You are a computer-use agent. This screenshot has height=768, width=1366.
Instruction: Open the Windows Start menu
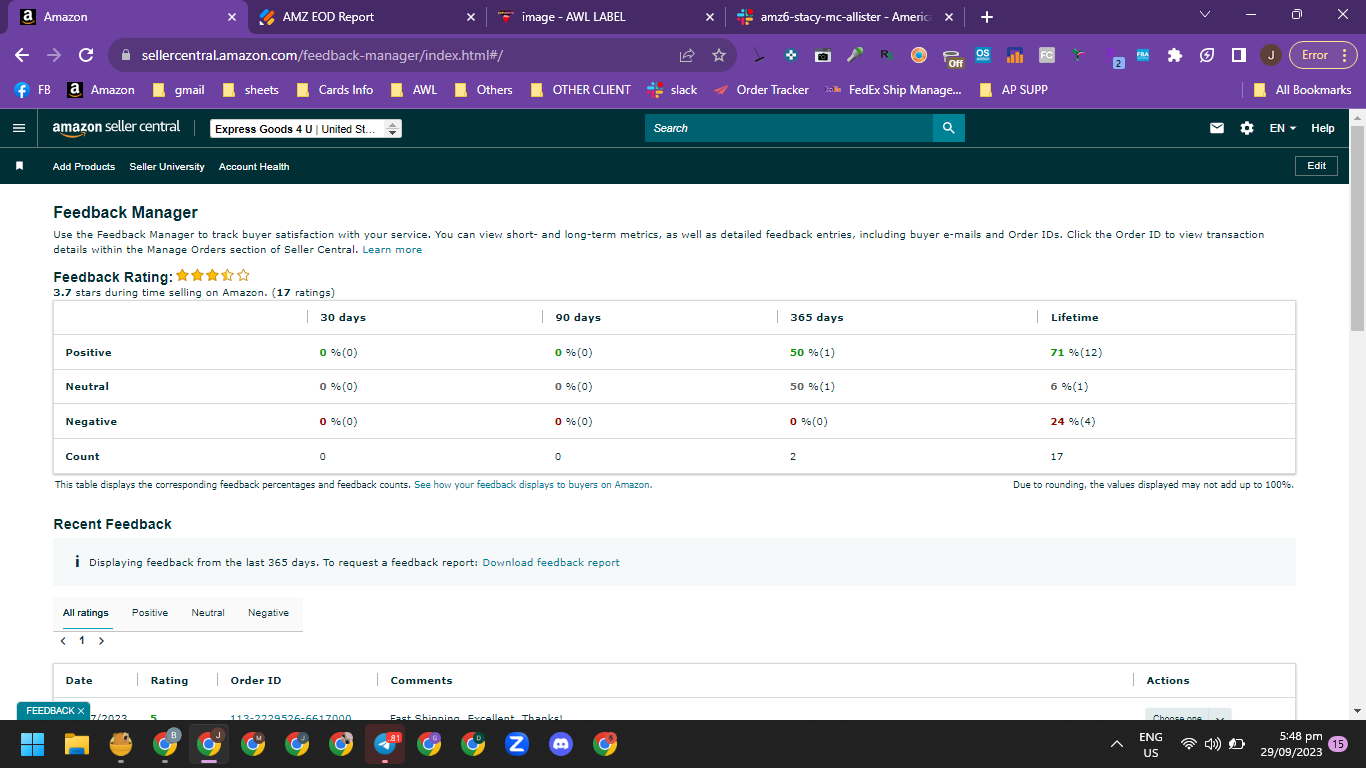click(x=33, y=744)
